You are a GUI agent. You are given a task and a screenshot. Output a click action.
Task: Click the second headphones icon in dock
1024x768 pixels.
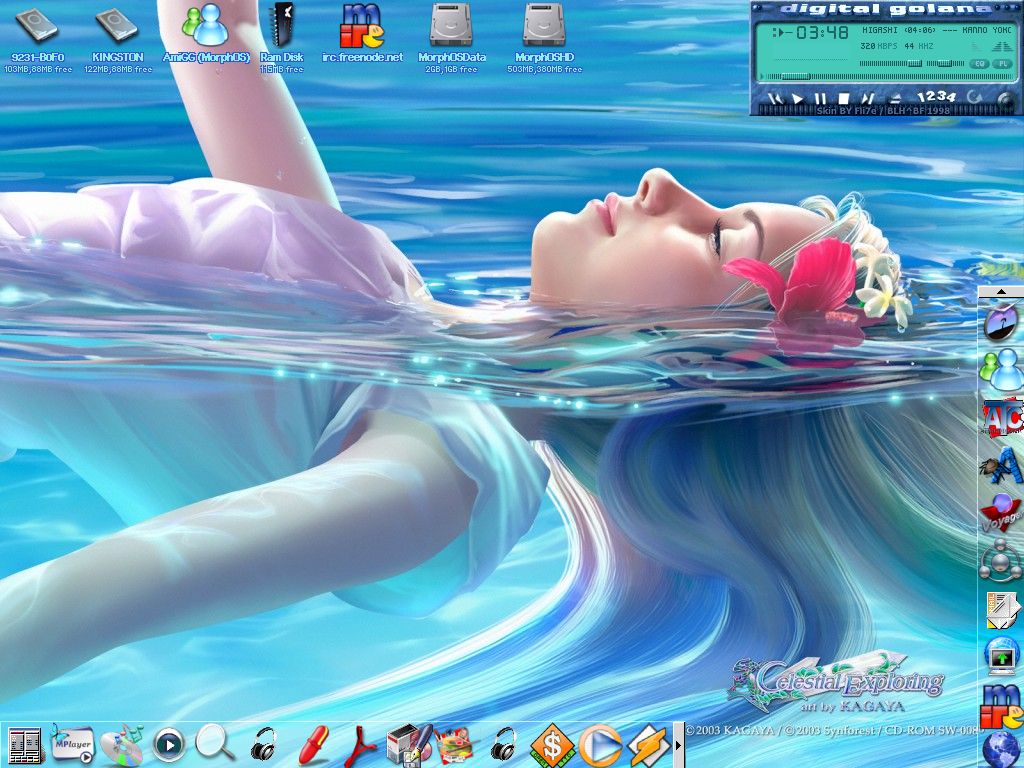pyautogui.click(x=504, y=744)
